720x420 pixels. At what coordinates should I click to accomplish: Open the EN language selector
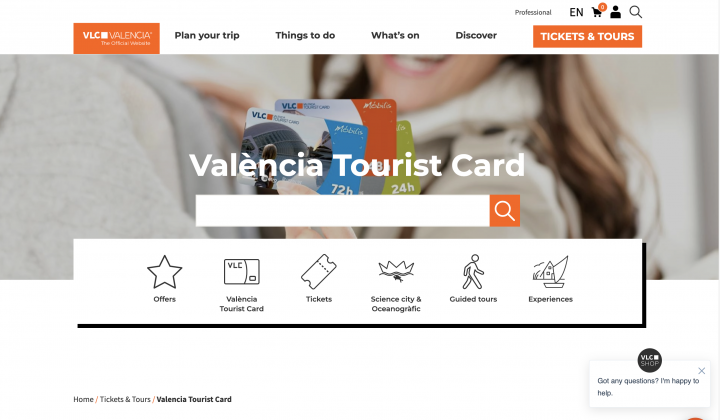click(x=576, y=12)
